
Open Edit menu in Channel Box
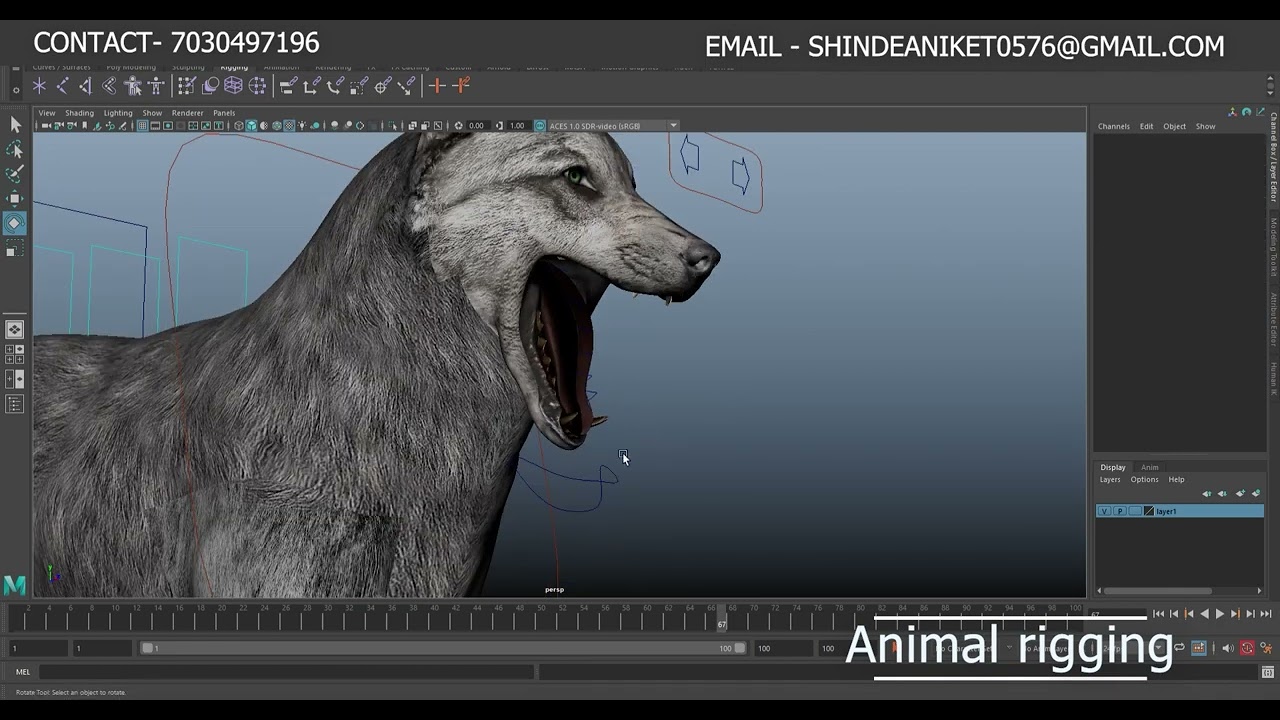(1146, 126)
